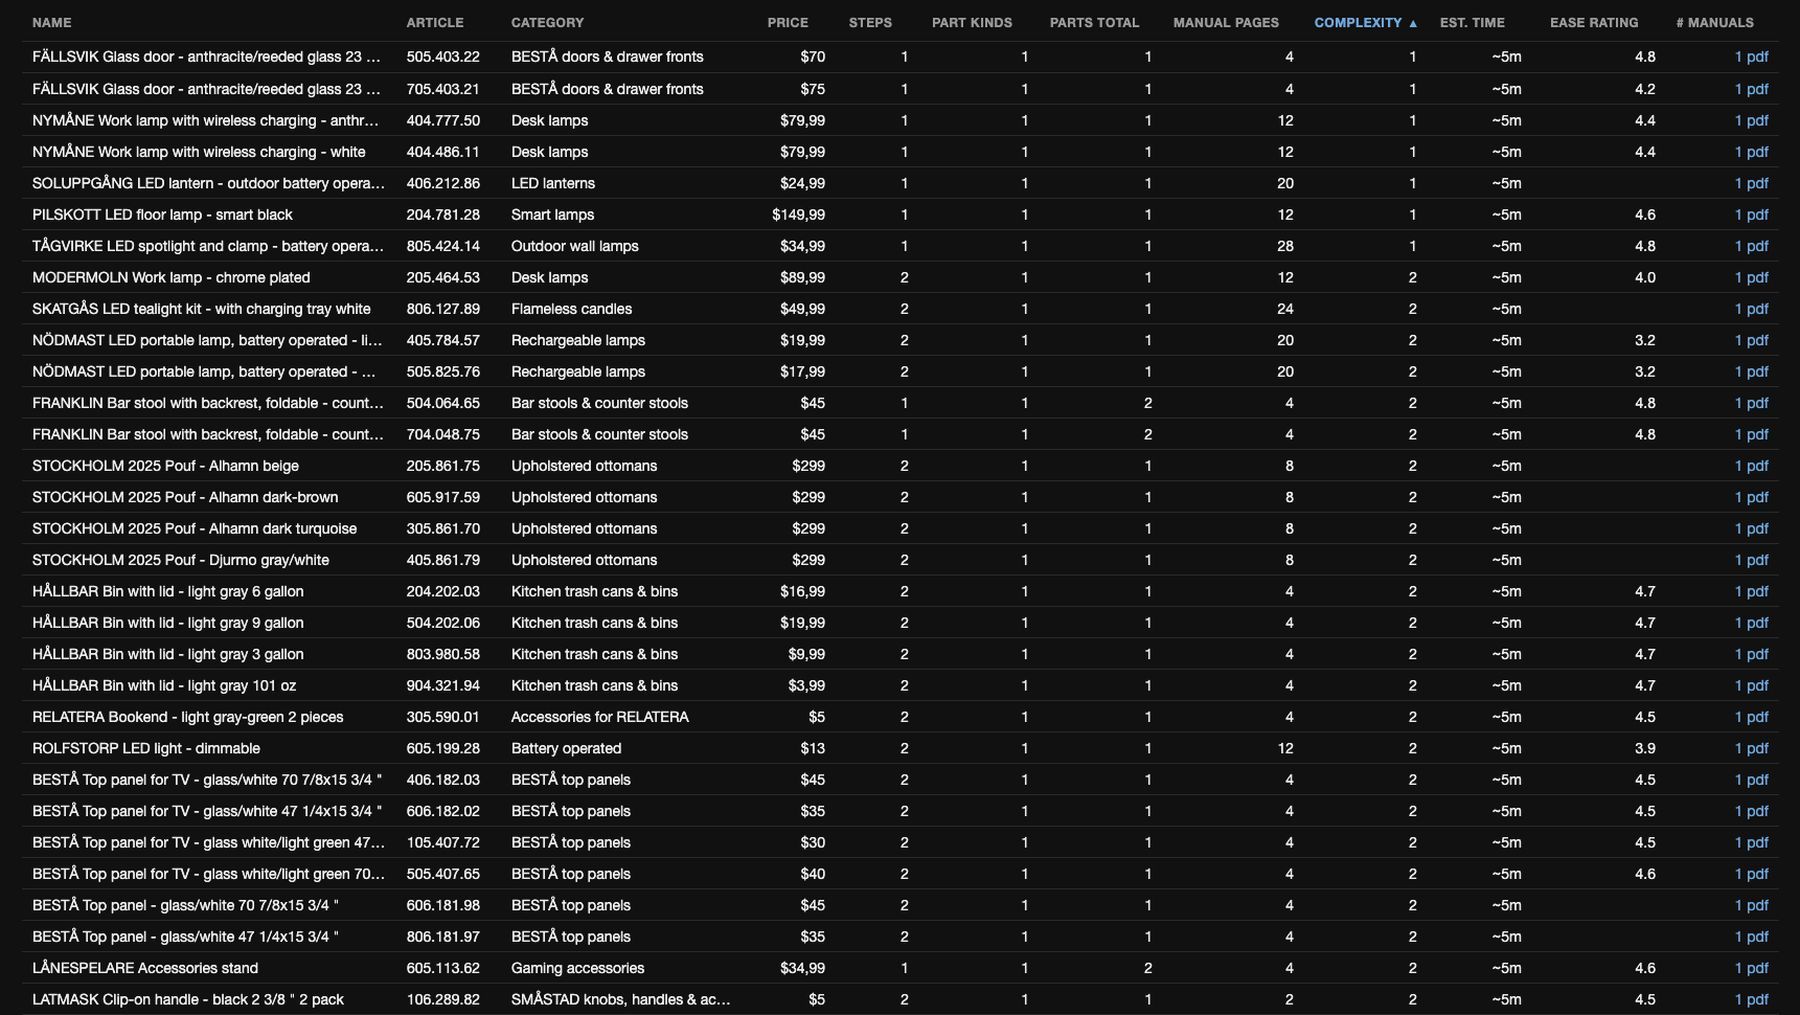
Task: Click the RELATERA Bookend product name
Action: tap(187, 717)
